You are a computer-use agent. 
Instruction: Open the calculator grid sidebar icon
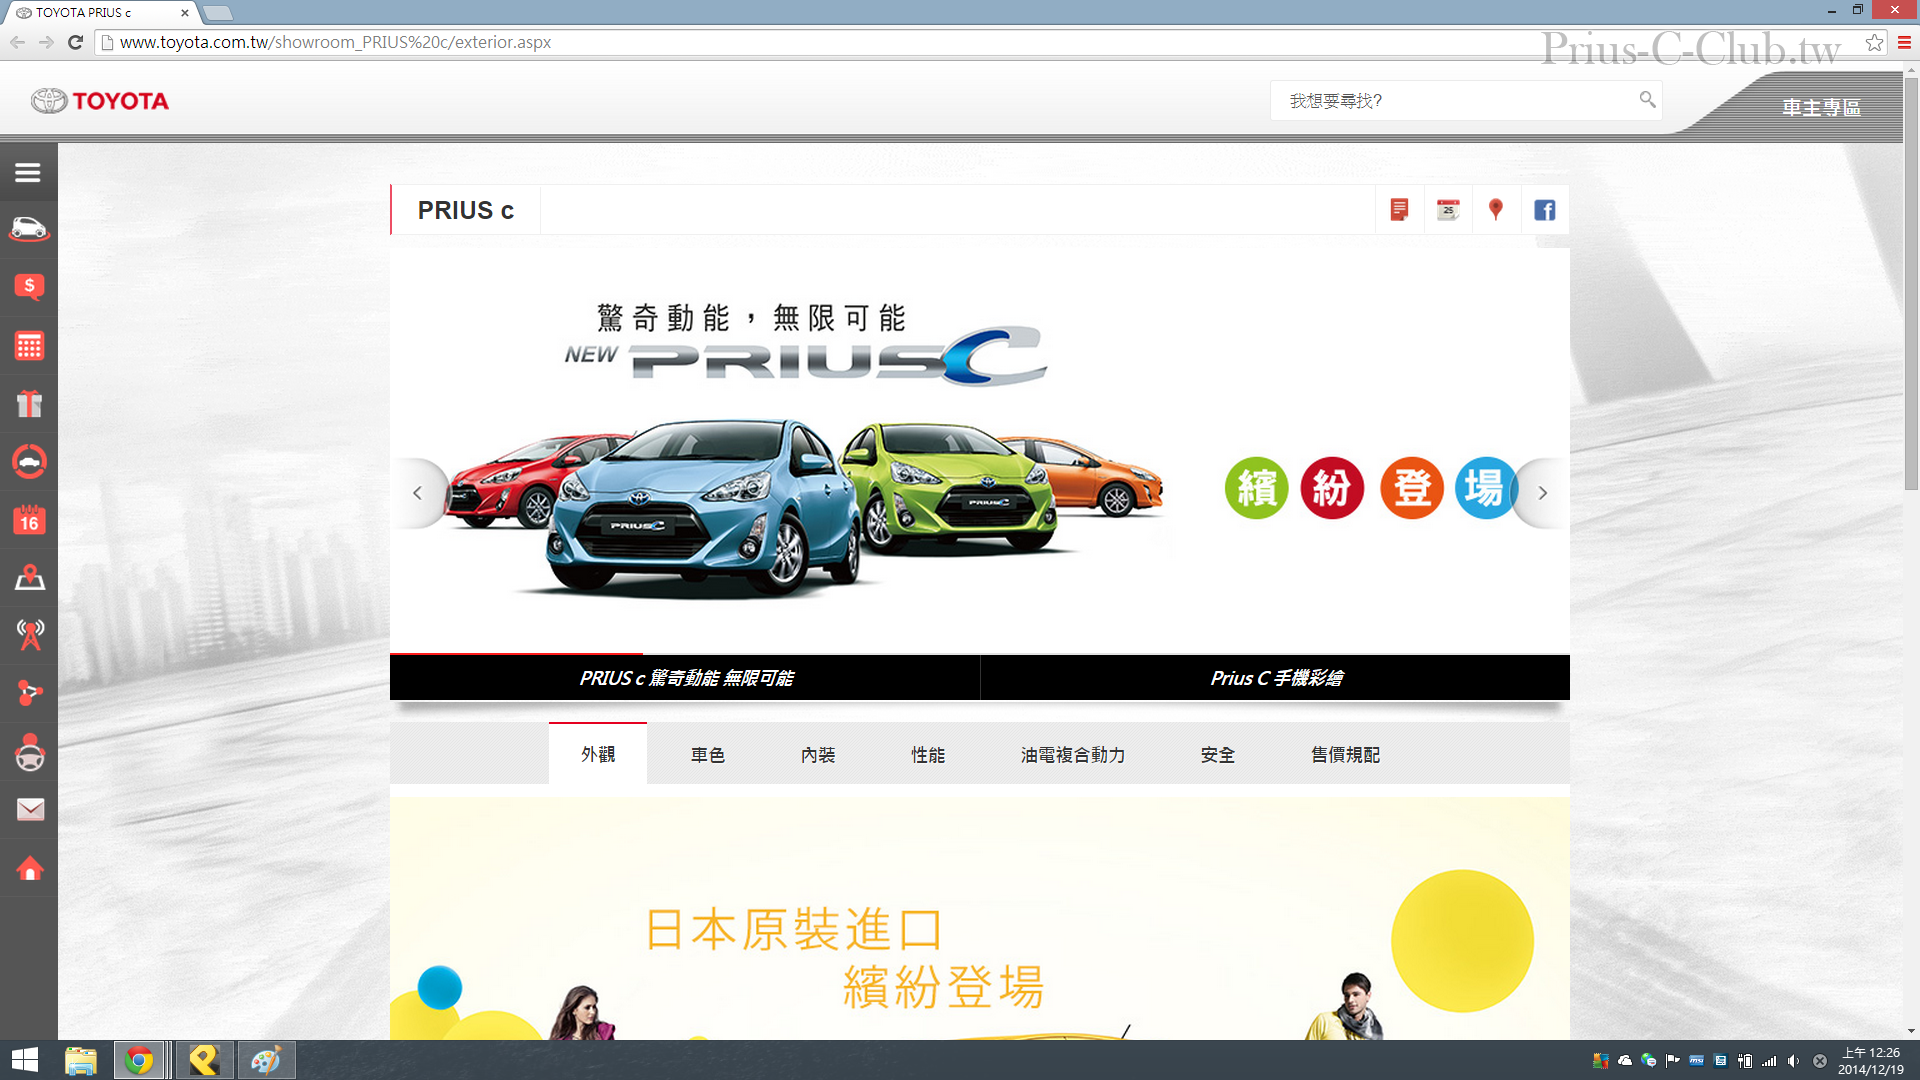pos(29,346)
